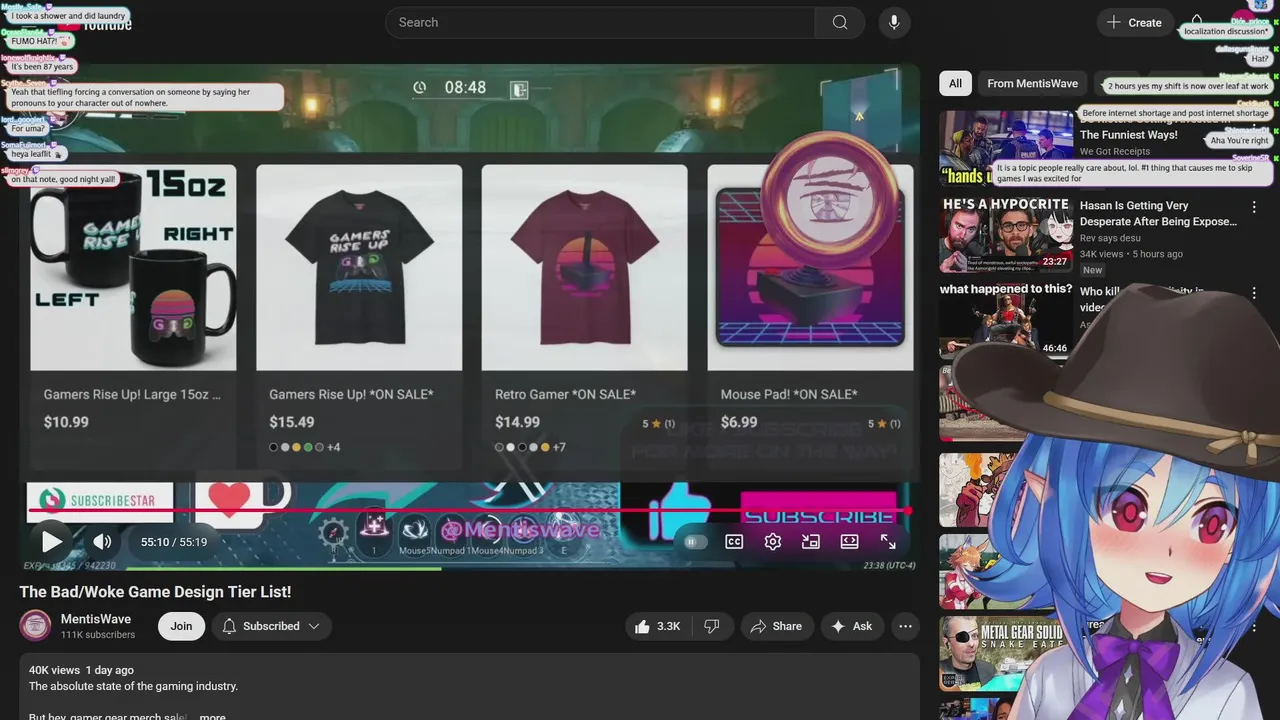Viewport: 1280px width, 720px height.
Task: Click the 55:10 / 55:19 time display
Action: click(x=174, y=542)
